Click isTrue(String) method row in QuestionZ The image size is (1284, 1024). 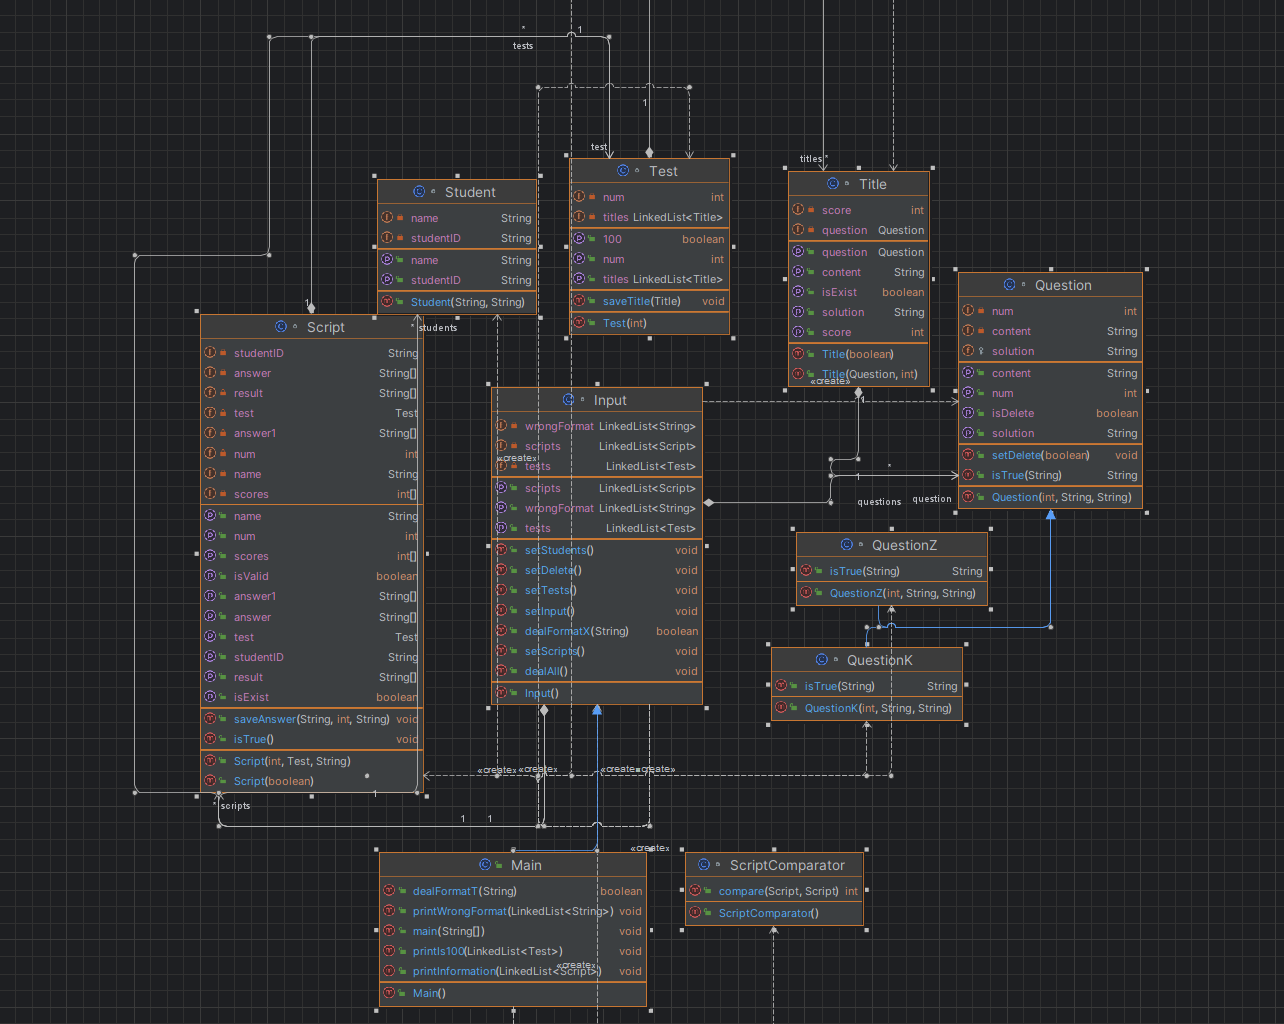pyautogui.click(x=892, y=571)
